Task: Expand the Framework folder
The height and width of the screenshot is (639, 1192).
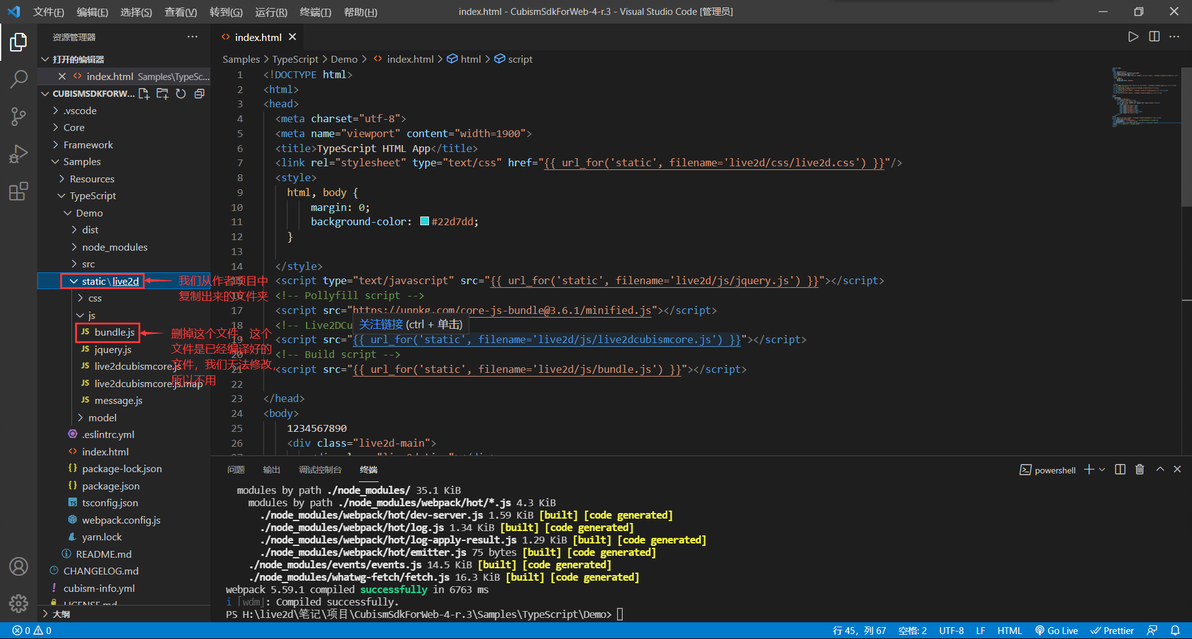Action: pyautogui.click(x=124, y=144)
